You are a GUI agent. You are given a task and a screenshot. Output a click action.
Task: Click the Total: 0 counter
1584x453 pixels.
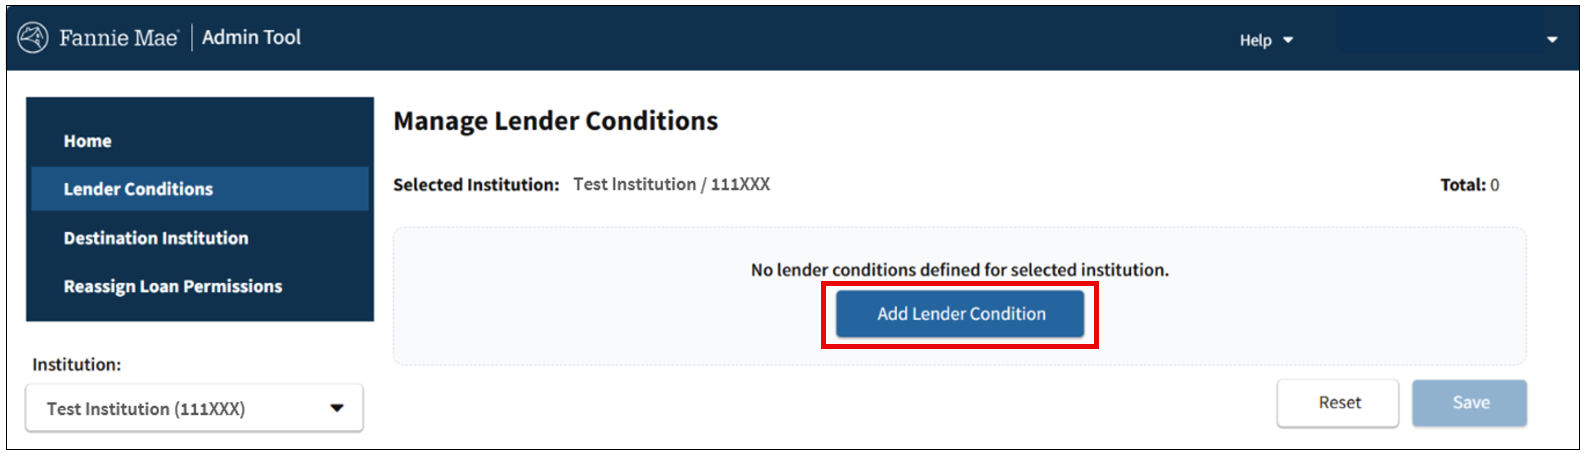tap(1469, 185)
